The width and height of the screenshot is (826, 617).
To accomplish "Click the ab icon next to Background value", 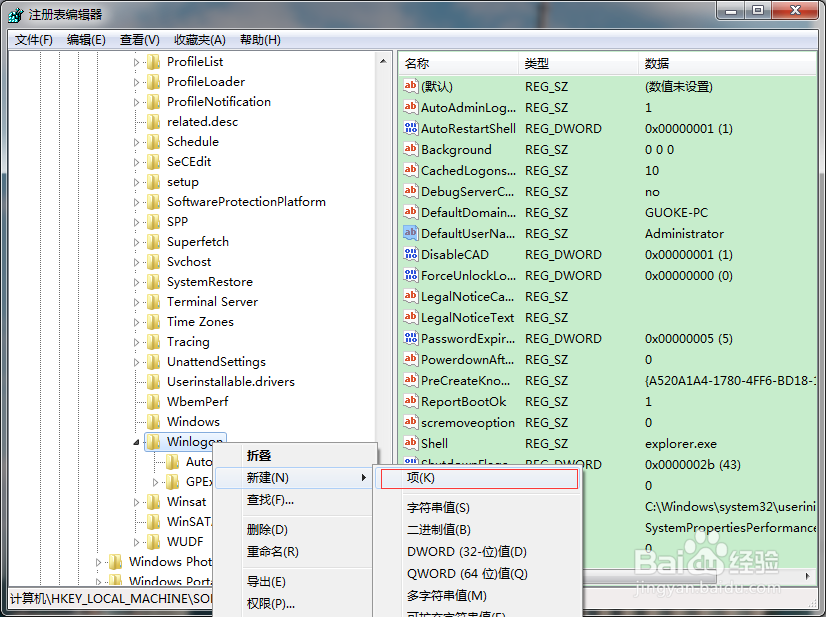I will point(410,149).
